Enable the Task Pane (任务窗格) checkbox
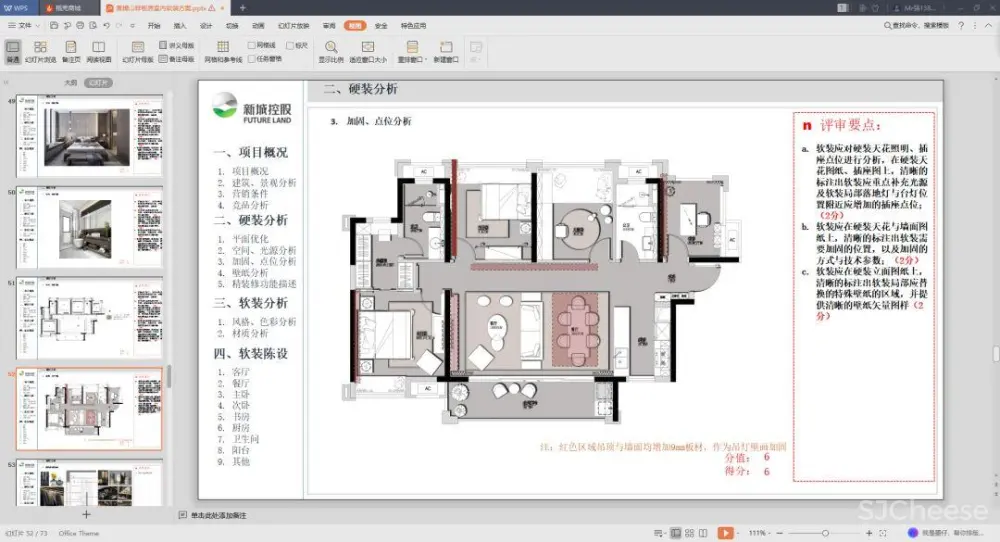The width and height of the screenshot is (1000, 542). 252,58
